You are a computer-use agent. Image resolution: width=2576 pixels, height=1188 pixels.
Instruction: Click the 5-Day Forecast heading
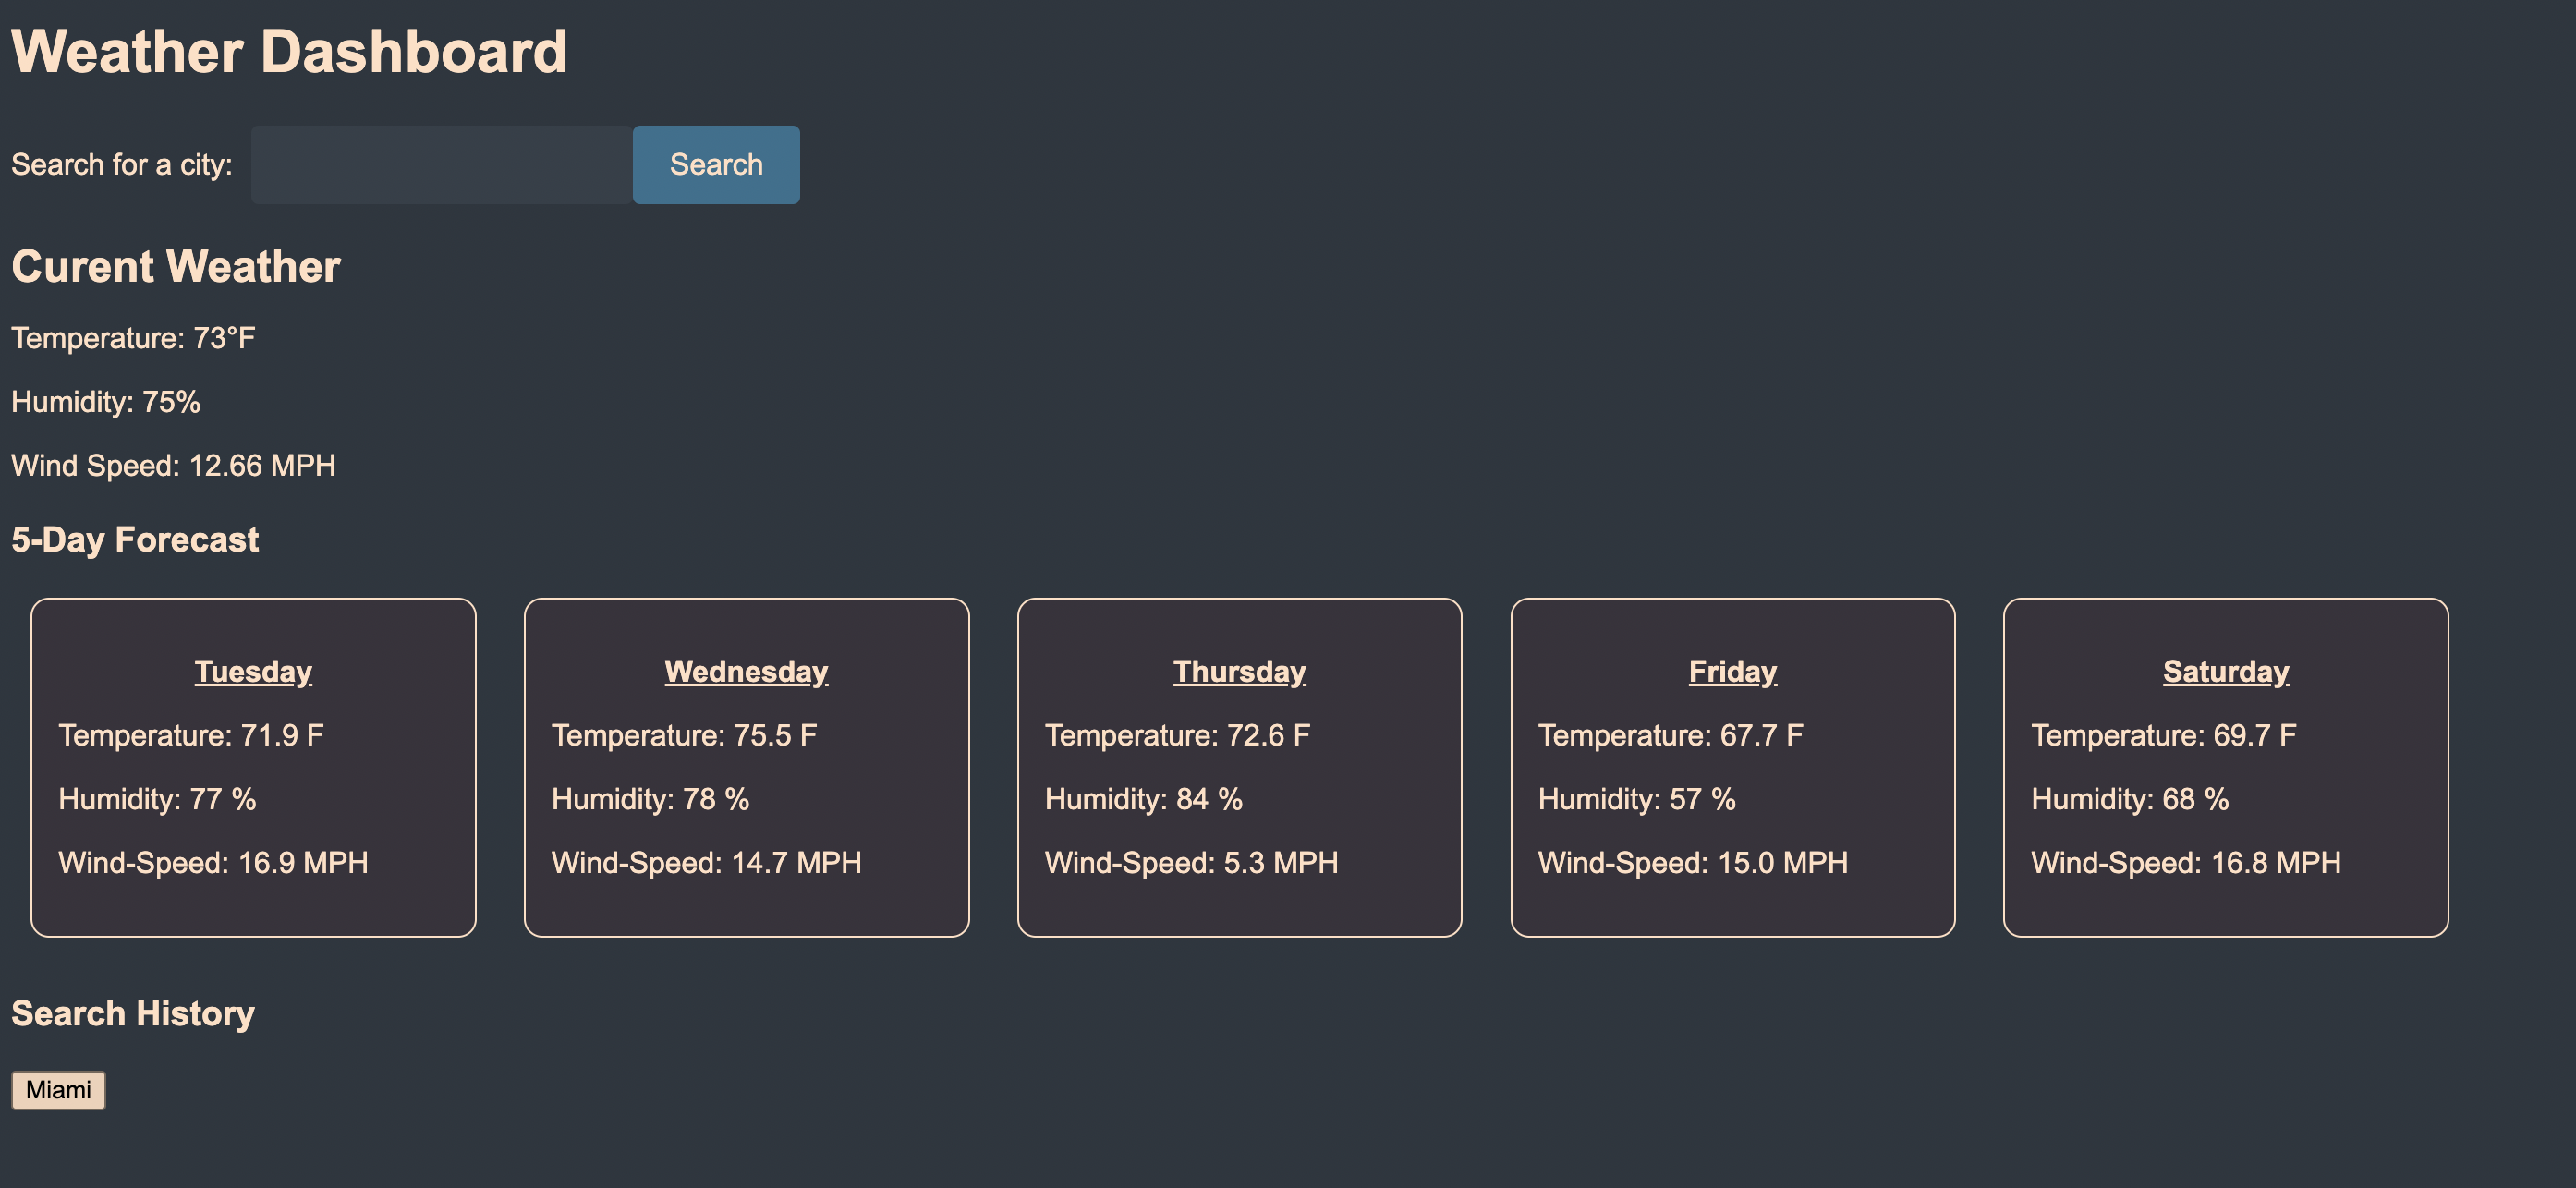pyautogui.click(x=134, y=539)
